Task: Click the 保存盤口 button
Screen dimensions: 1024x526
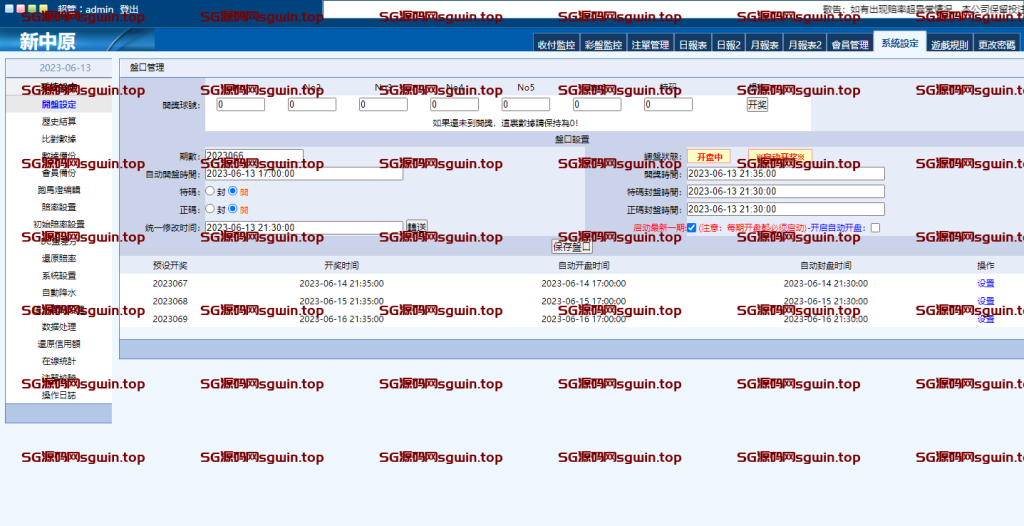Action: point(572,246)
